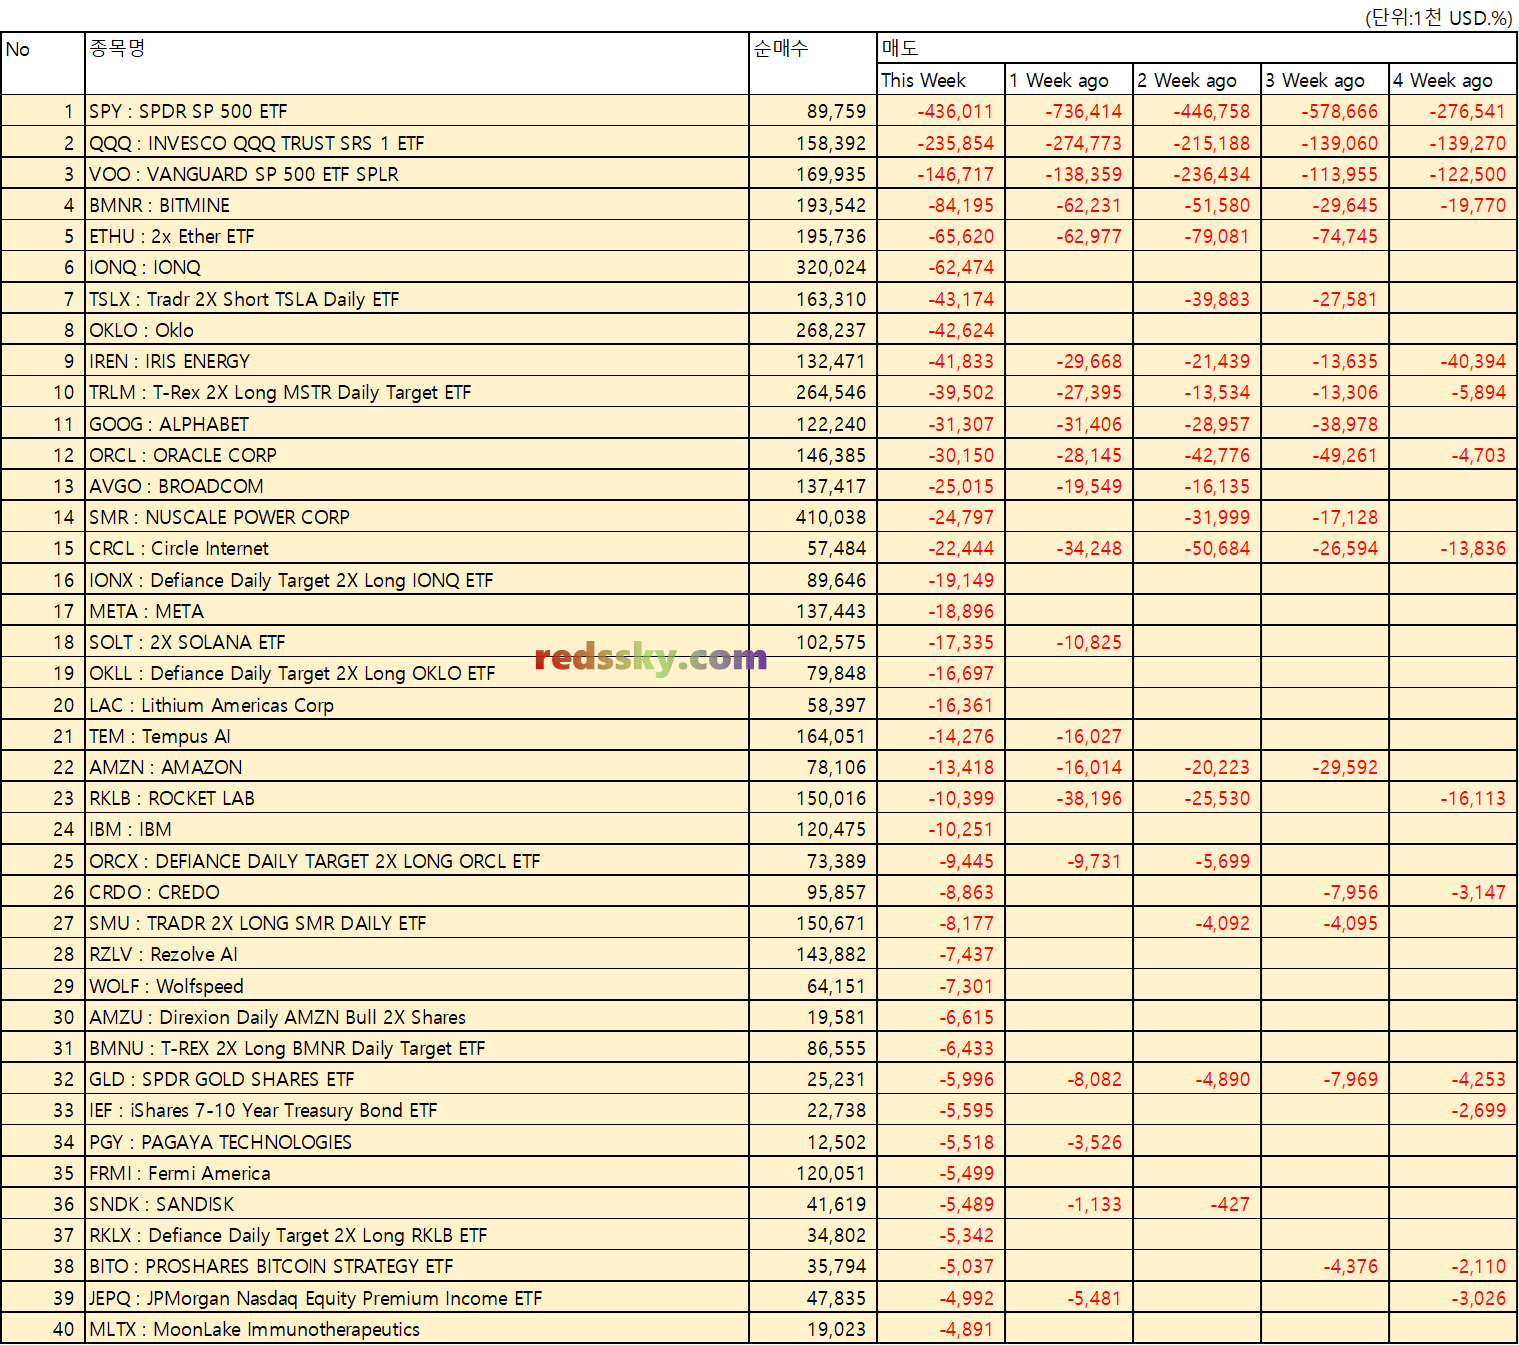Image resolution: width=1519 pixels, height=1345 pixels.
Task: Select the '2 Week ago' column header
Action: tap(1197, 80)
